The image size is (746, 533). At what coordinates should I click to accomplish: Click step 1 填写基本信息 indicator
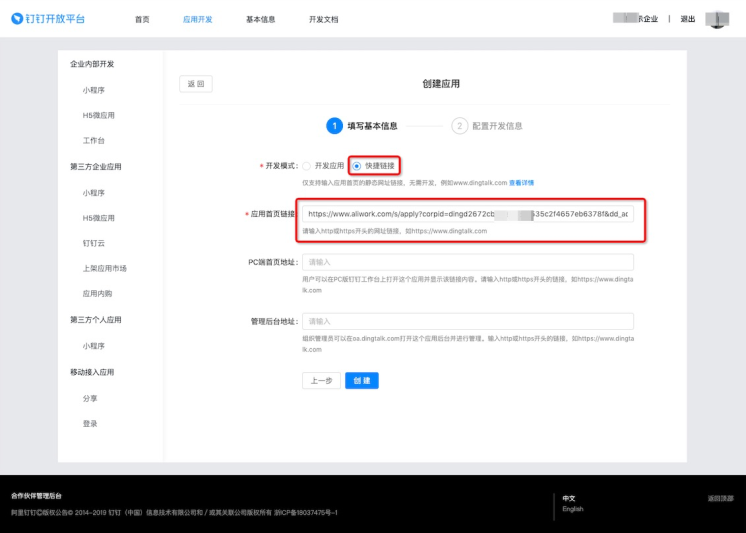click(362, 126)
